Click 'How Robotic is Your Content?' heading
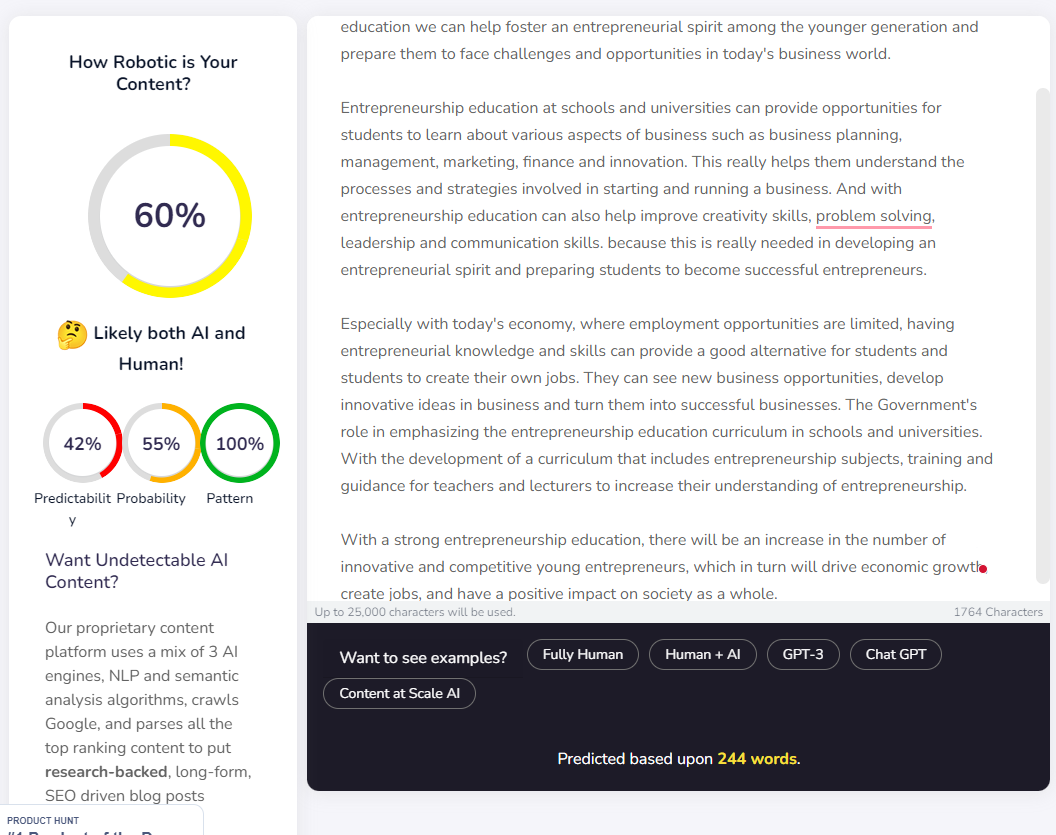Image resolution: width=1056 pixels, height=835 pixels. pyautogui.click(x=153, y=73)
